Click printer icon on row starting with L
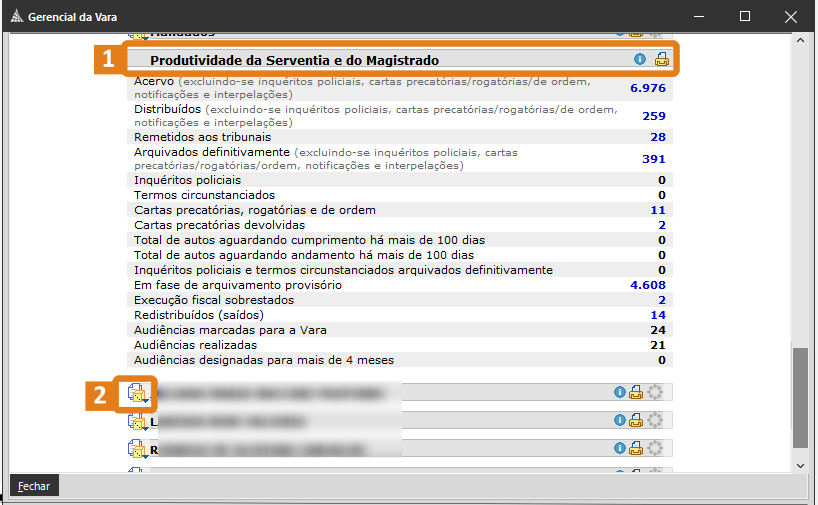Screen dimensions: 818x505 pos(636,421)
